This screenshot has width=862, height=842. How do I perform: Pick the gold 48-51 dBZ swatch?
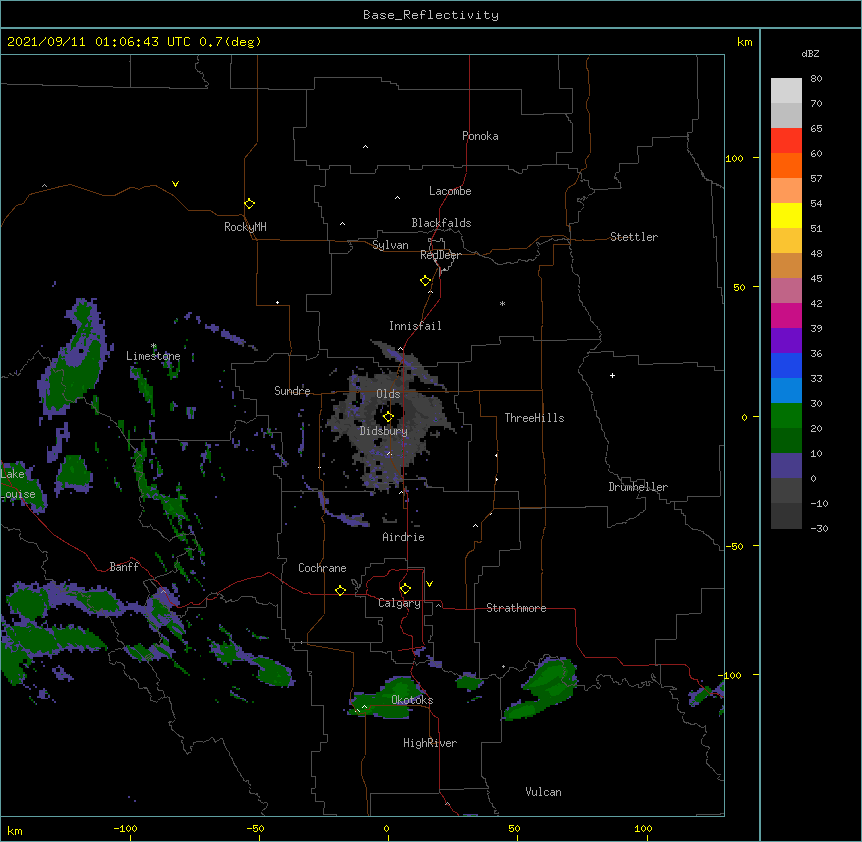click(x=786, y=241)
